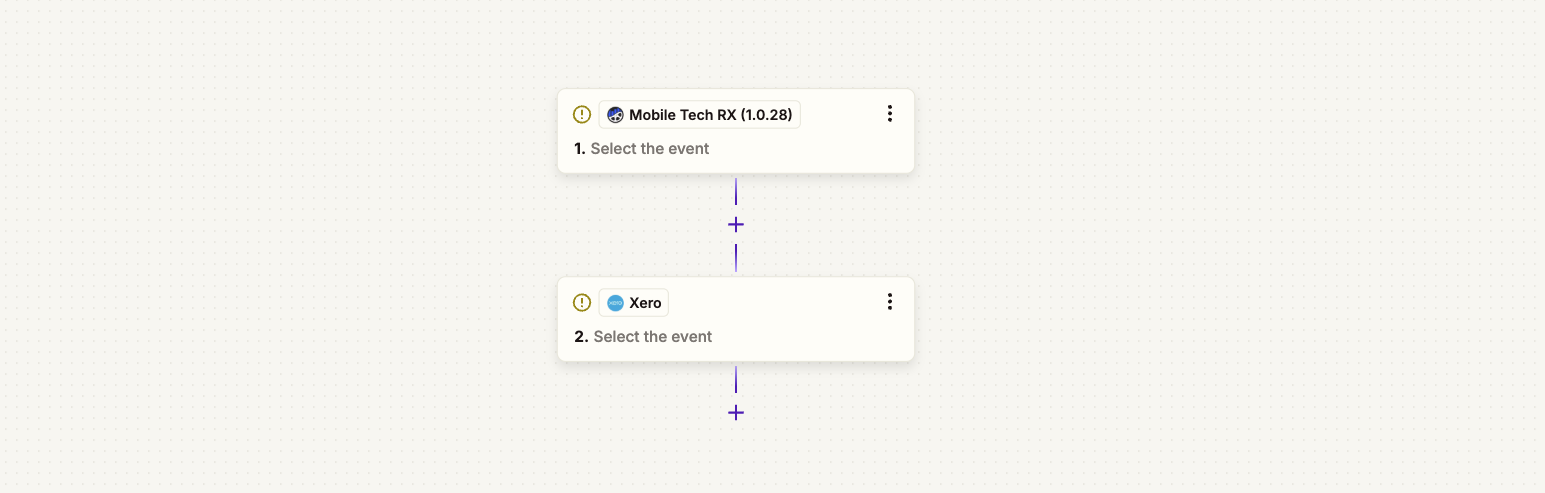
Task: Click the warning icon on Mobile Tech RX step
Action: click(x=582, y=115)
